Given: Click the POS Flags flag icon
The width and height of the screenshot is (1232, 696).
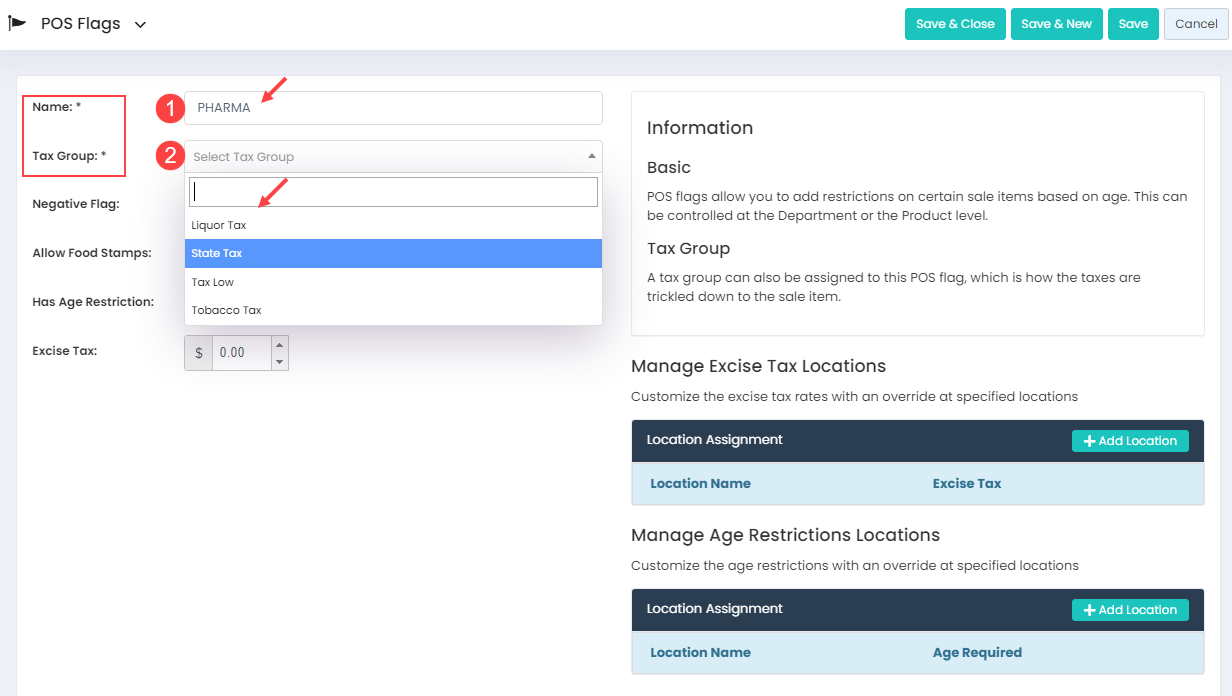Looking at the screenshot, I should tap(17, 23).
